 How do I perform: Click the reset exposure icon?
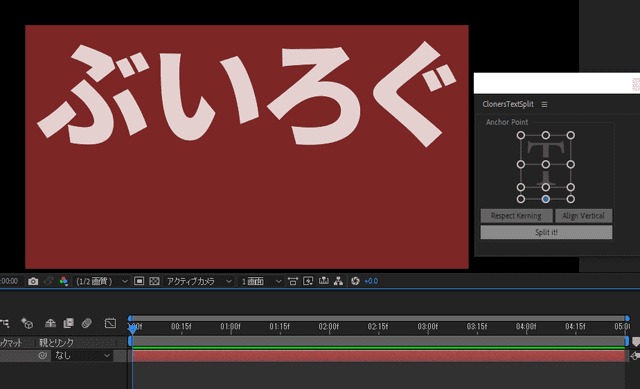[355, 281]
